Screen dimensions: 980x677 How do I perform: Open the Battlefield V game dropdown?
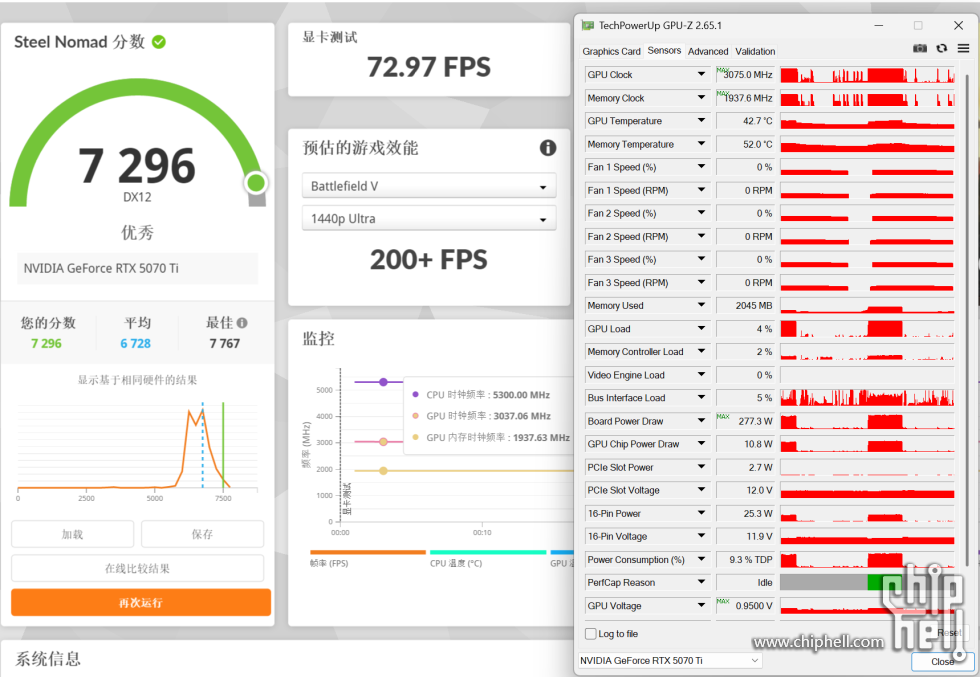[x=429, y=186]
